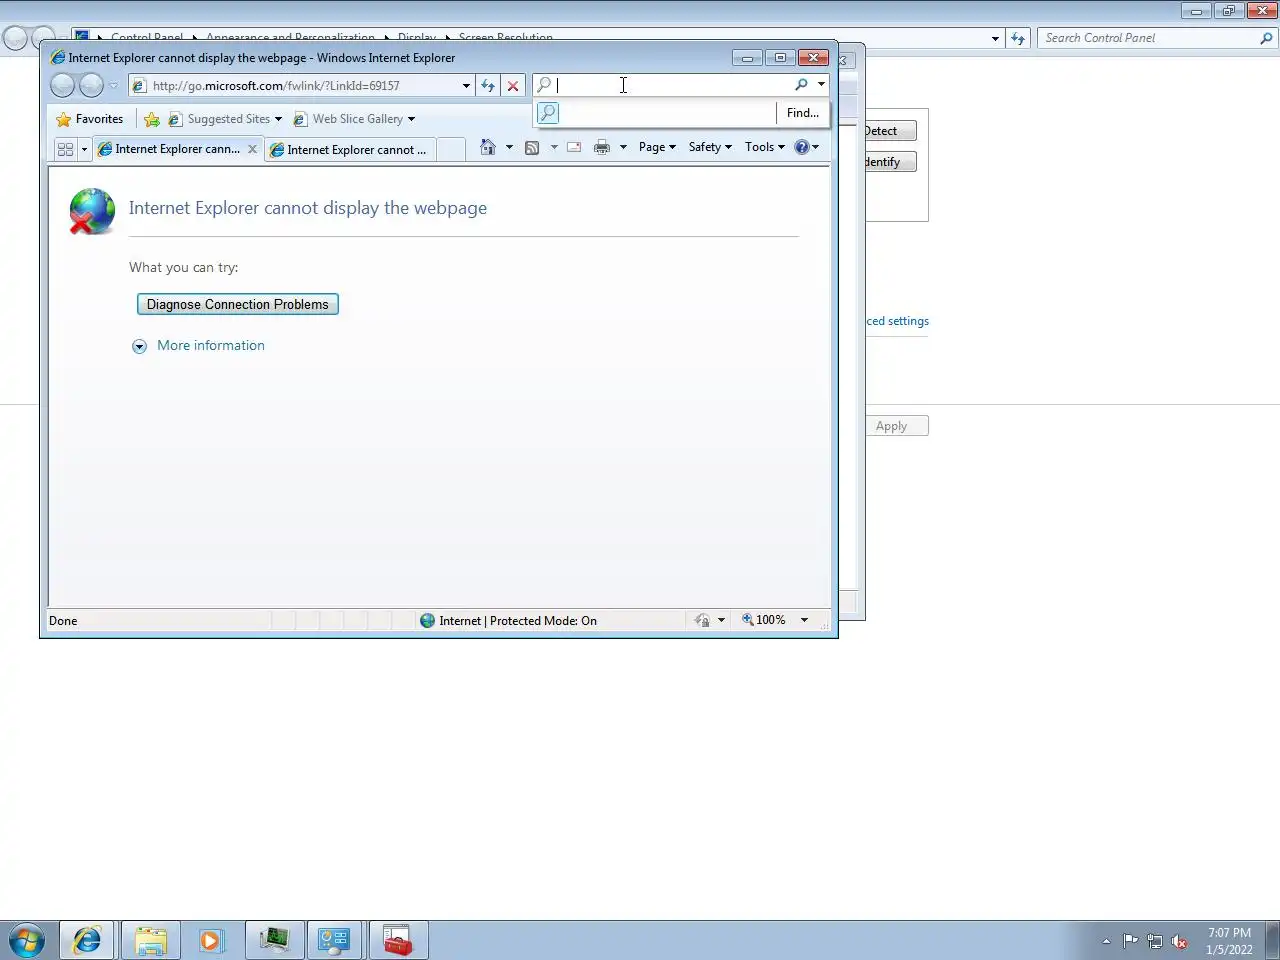
Task: Click the red toolbox taskbar icon
Action: 398,940
